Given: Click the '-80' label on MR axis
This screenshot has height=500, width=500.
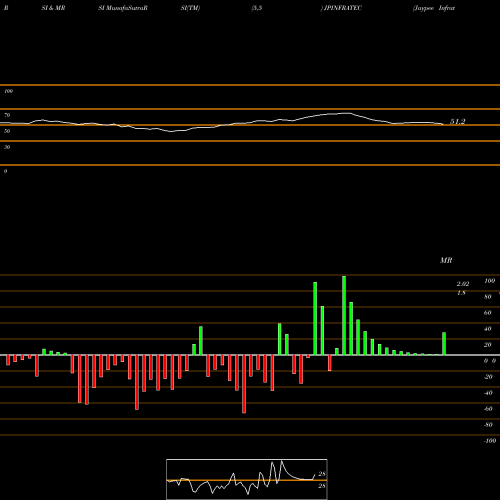Looking at the screenshot, I should pyautogui.click(x=488, y=425).
